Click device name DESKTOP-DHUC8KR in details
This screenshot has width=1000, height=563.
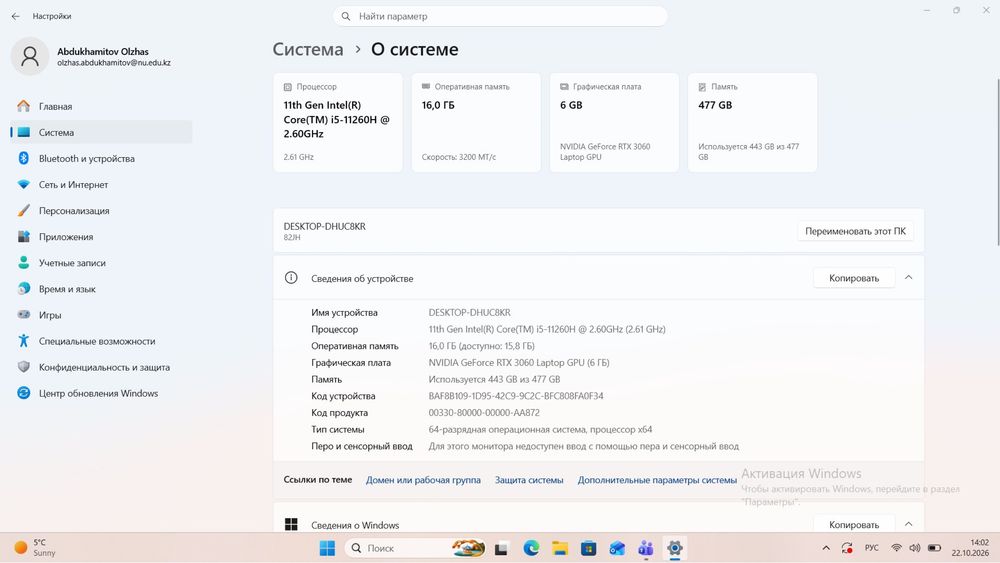(469, 312)
